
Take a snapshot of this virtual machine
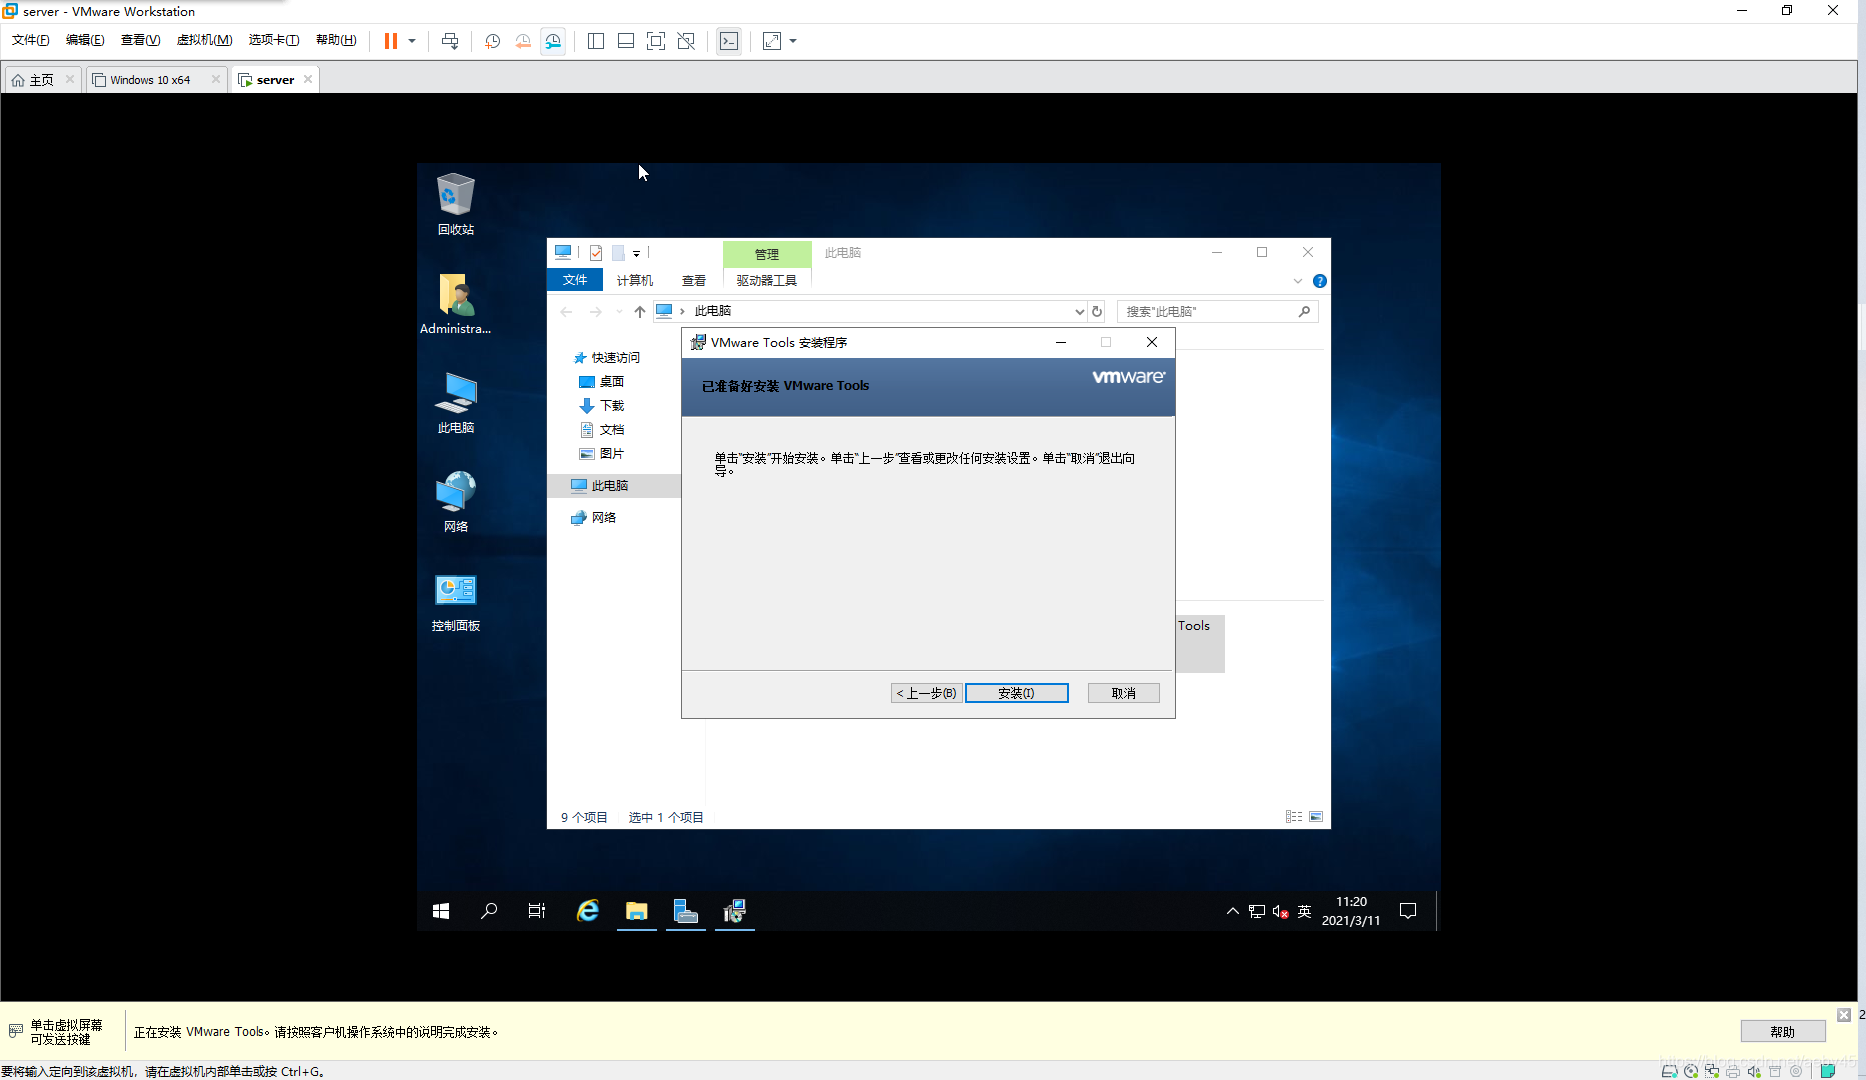[492, 41]
